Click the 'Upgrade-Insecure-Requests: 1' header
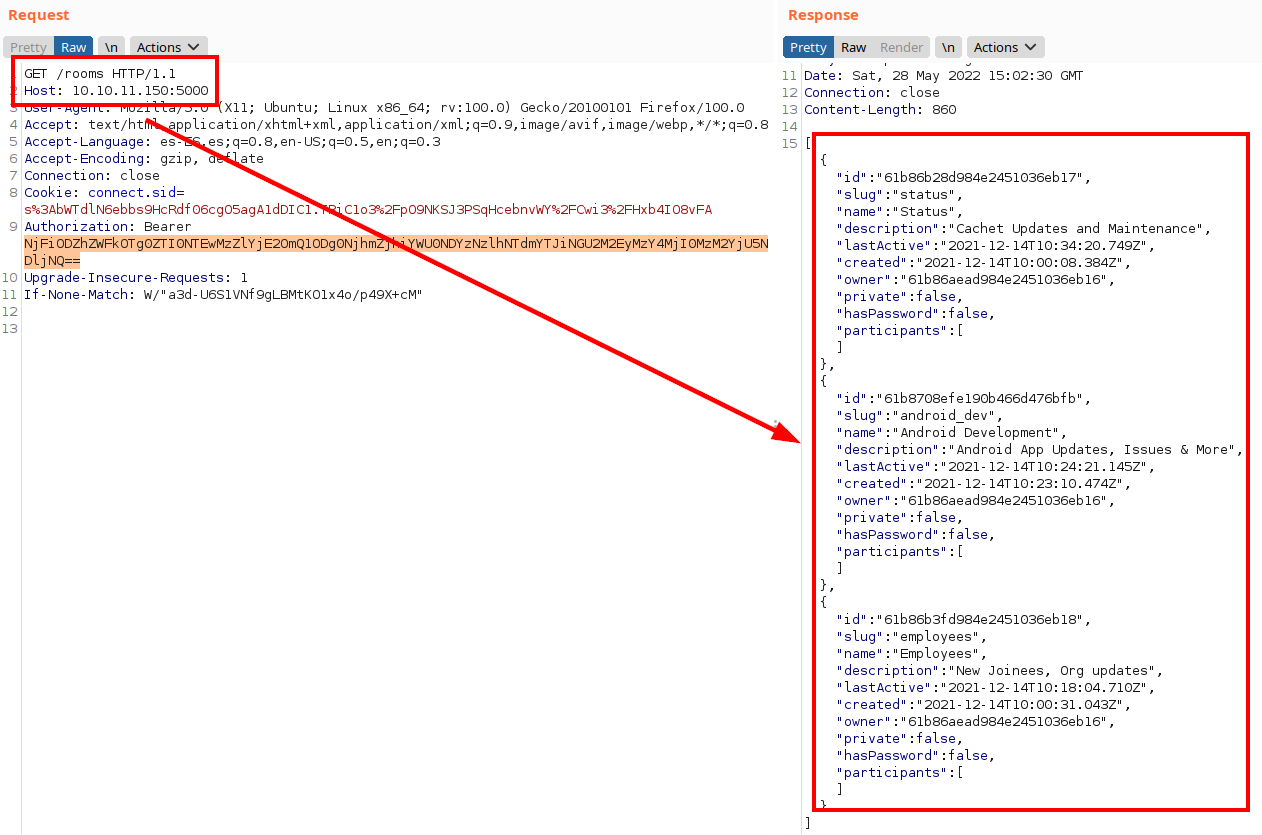 click(136, 278)
